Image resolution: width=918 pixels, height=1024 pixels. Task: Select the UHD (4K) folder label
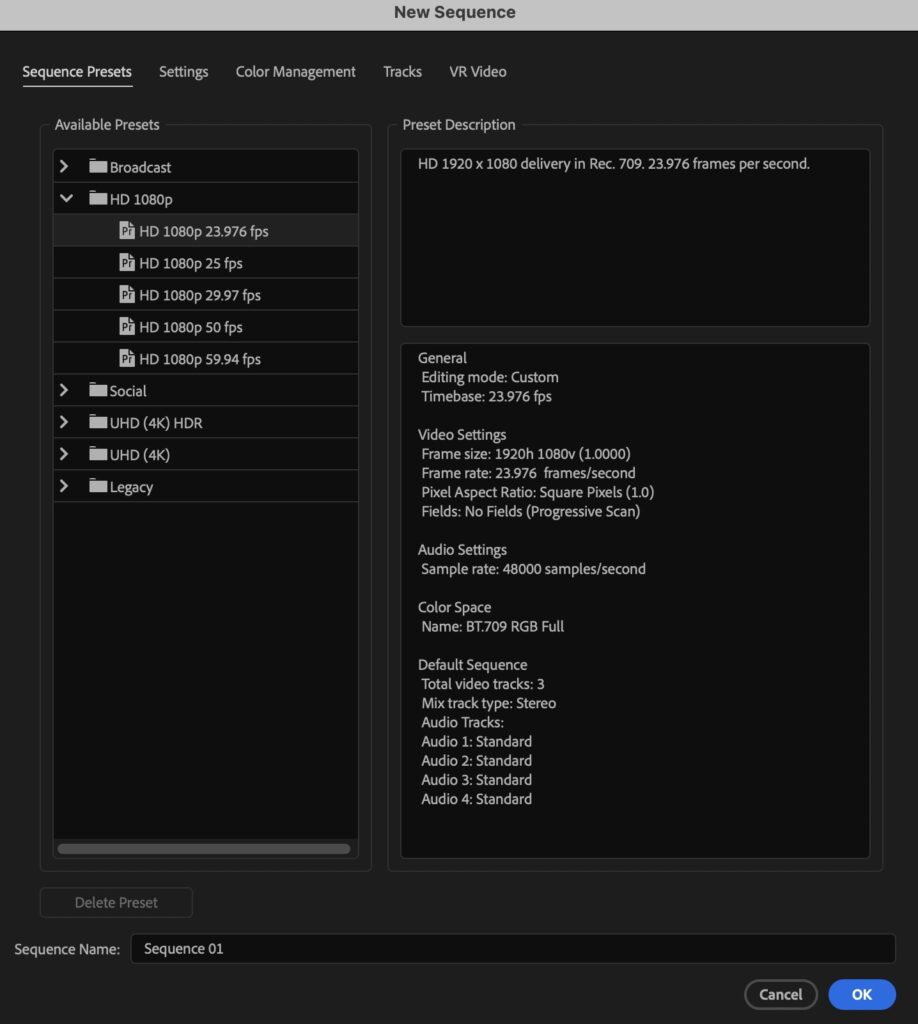point(140,455)
